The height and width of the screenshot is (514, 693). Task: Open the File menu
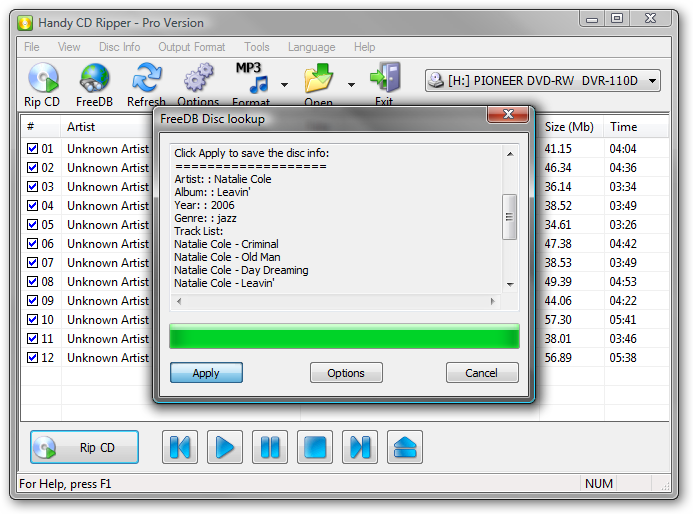click(32, 47)
